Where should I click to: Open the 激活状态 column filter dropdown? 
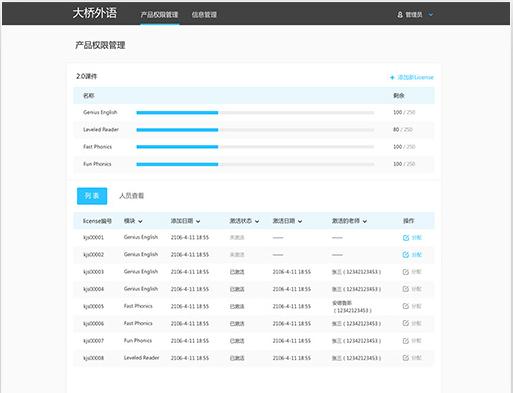257,221
